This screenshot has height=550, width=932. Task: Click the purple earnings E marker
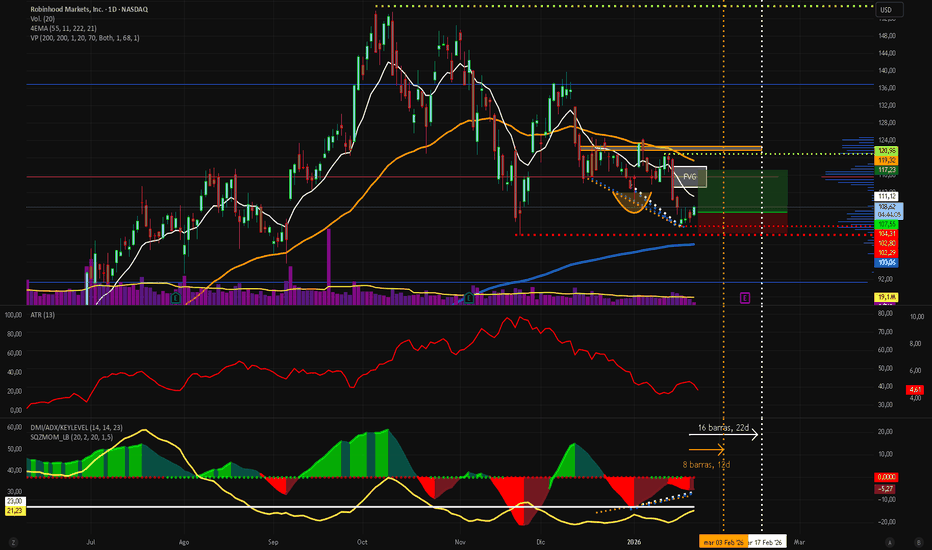(745, 297)
